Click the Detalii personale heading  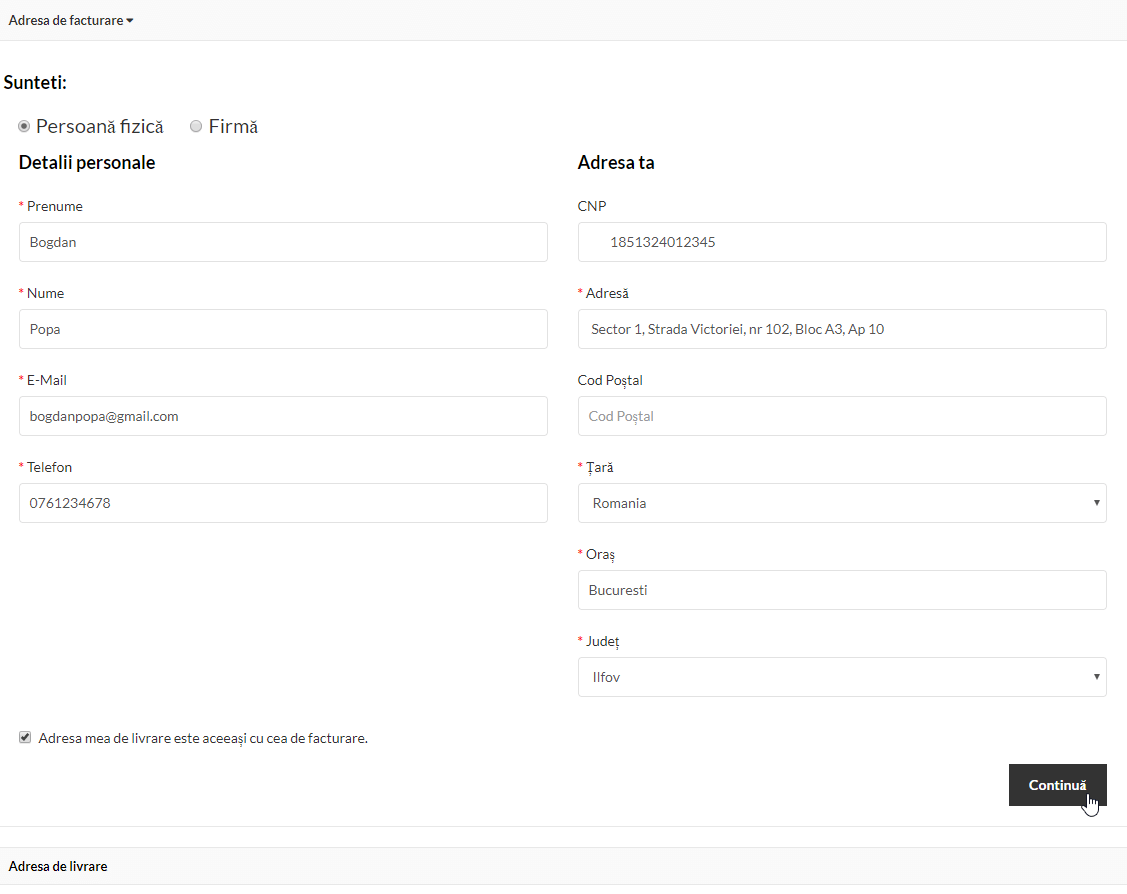tap(87, 162)
